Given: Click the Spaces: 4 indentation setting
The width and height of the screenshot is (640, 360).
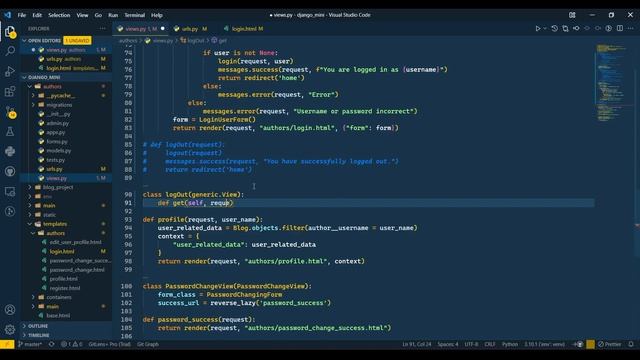Looking at the screenshot, I should [x=448, y=344].
